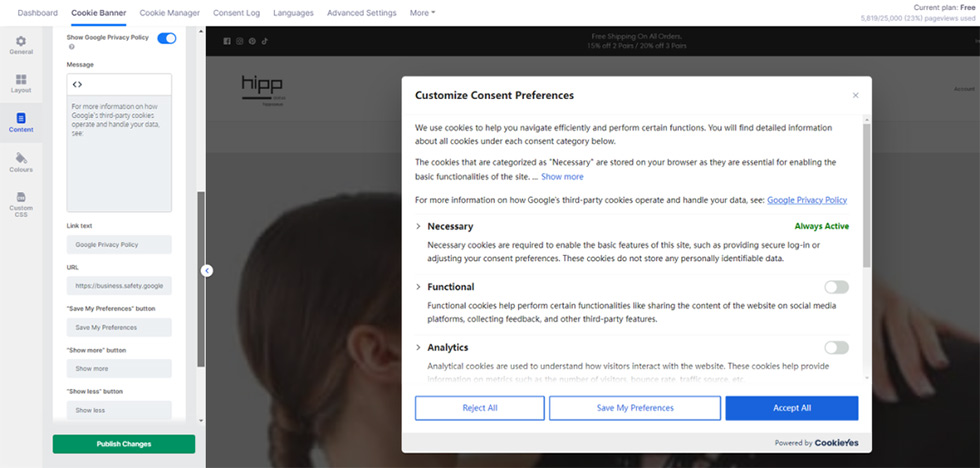Go to the Consent Log tab
980x468 pixels.
tap(235, 13)
